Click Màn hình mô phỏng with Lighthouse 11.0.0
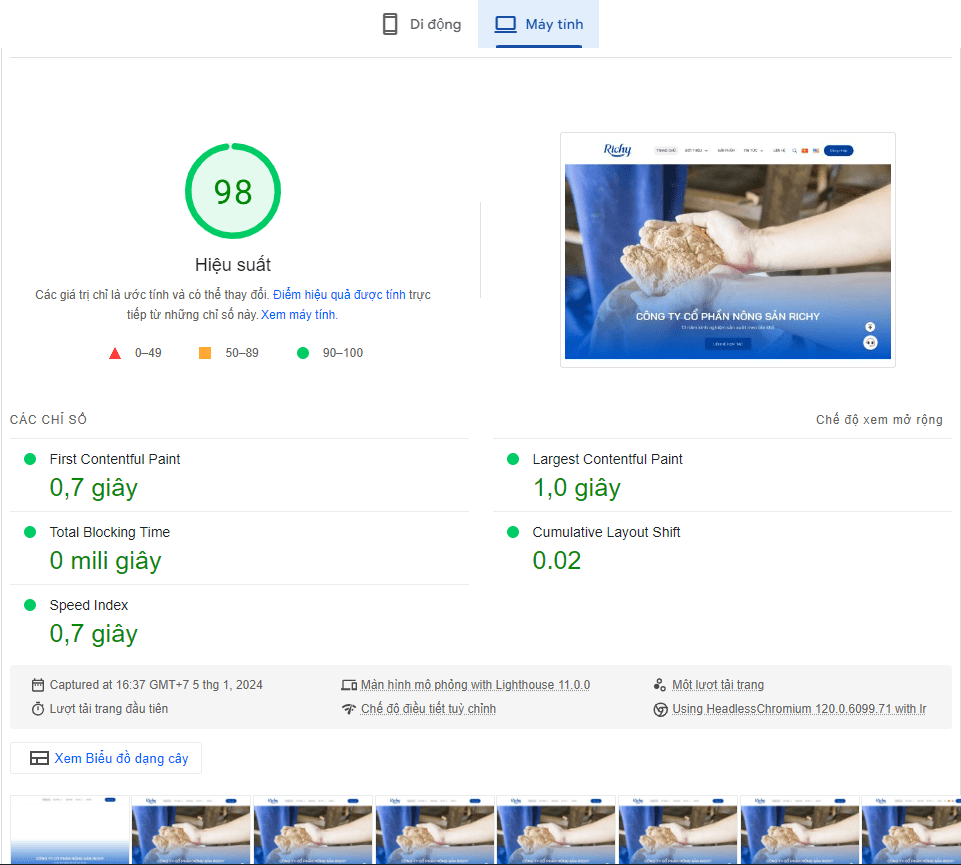Screen dimensions: 961x865 (x=475, y=685)
